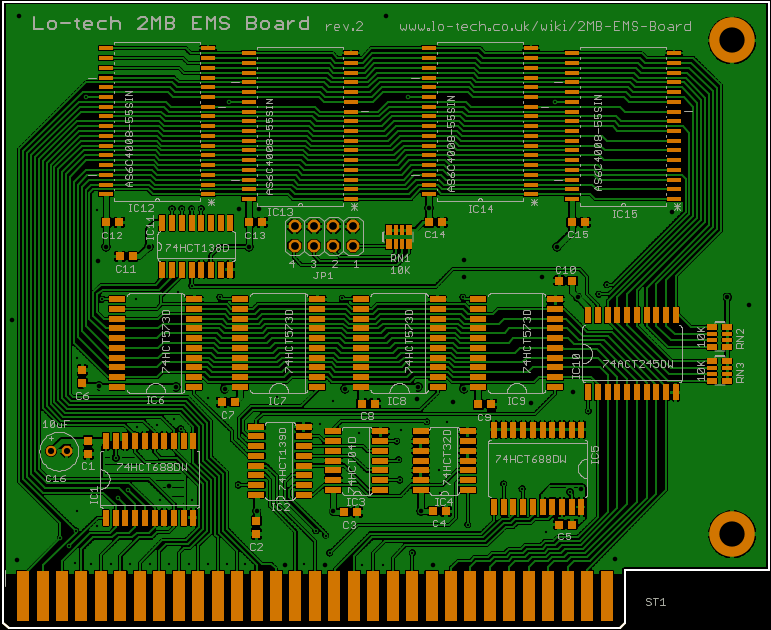Click the AS6C4008-55SIN marking on IC12
Screen dimensions: 771x630
[129, 139]
